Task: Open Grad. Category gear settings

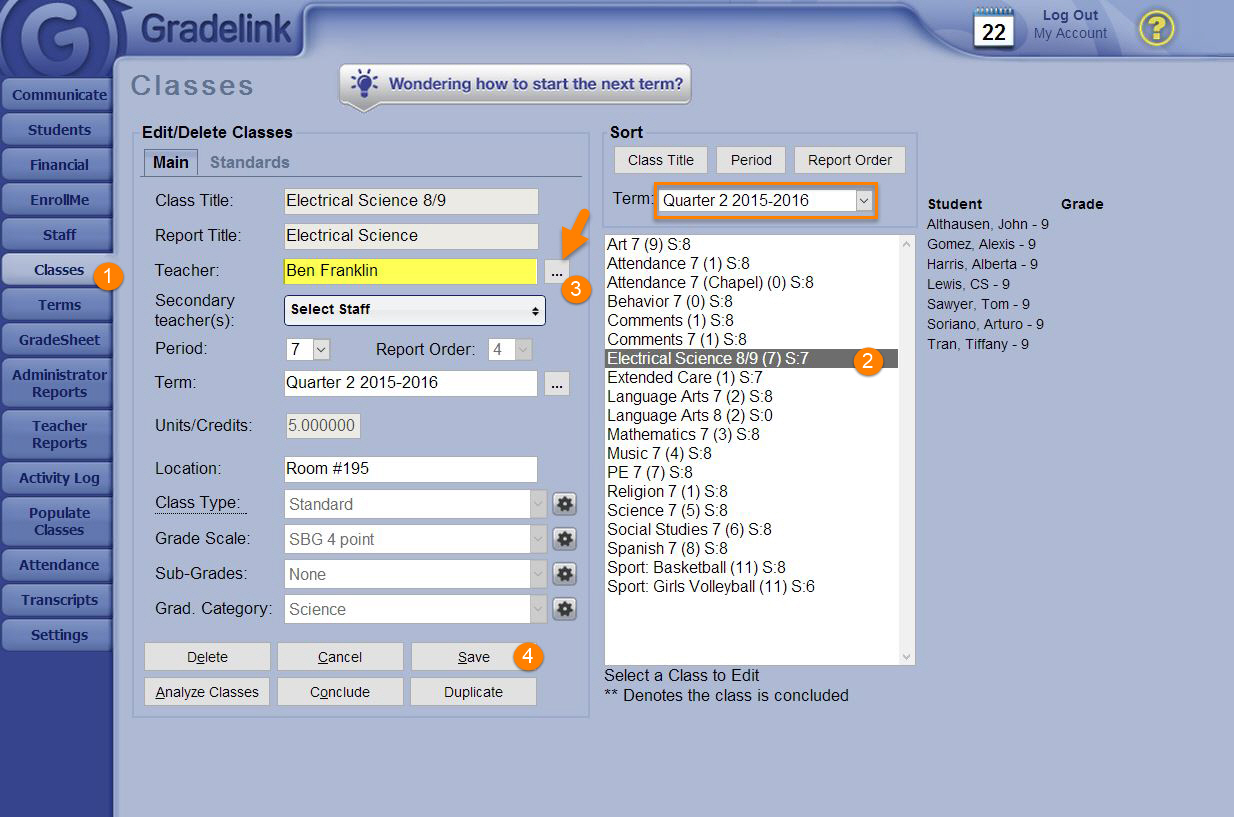Action: (565, 609)
